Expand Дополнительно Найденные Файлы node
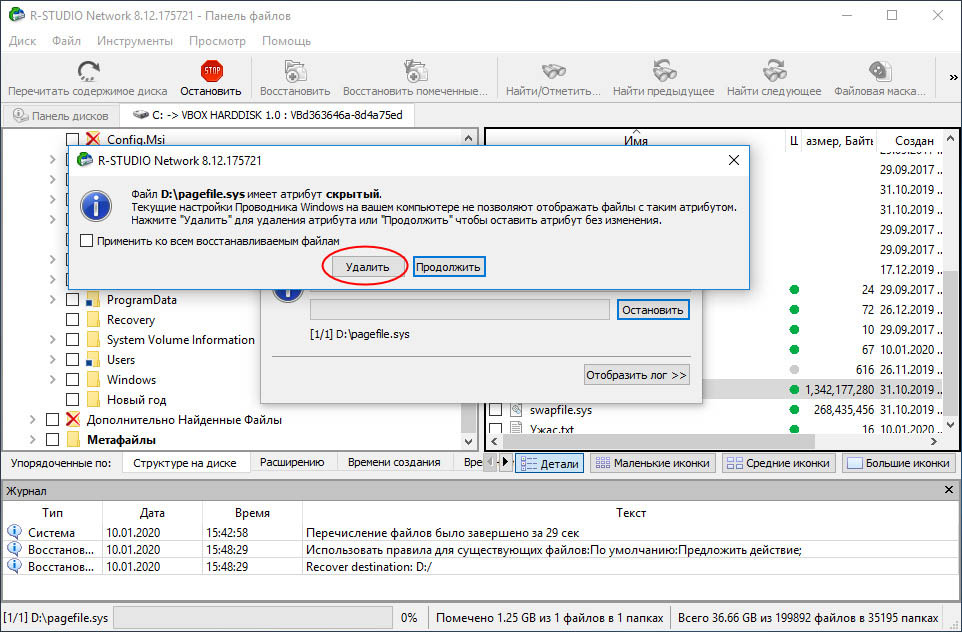The width and height of the screenshot is (962, 632). pyautogui.click(x=33, y=420)
